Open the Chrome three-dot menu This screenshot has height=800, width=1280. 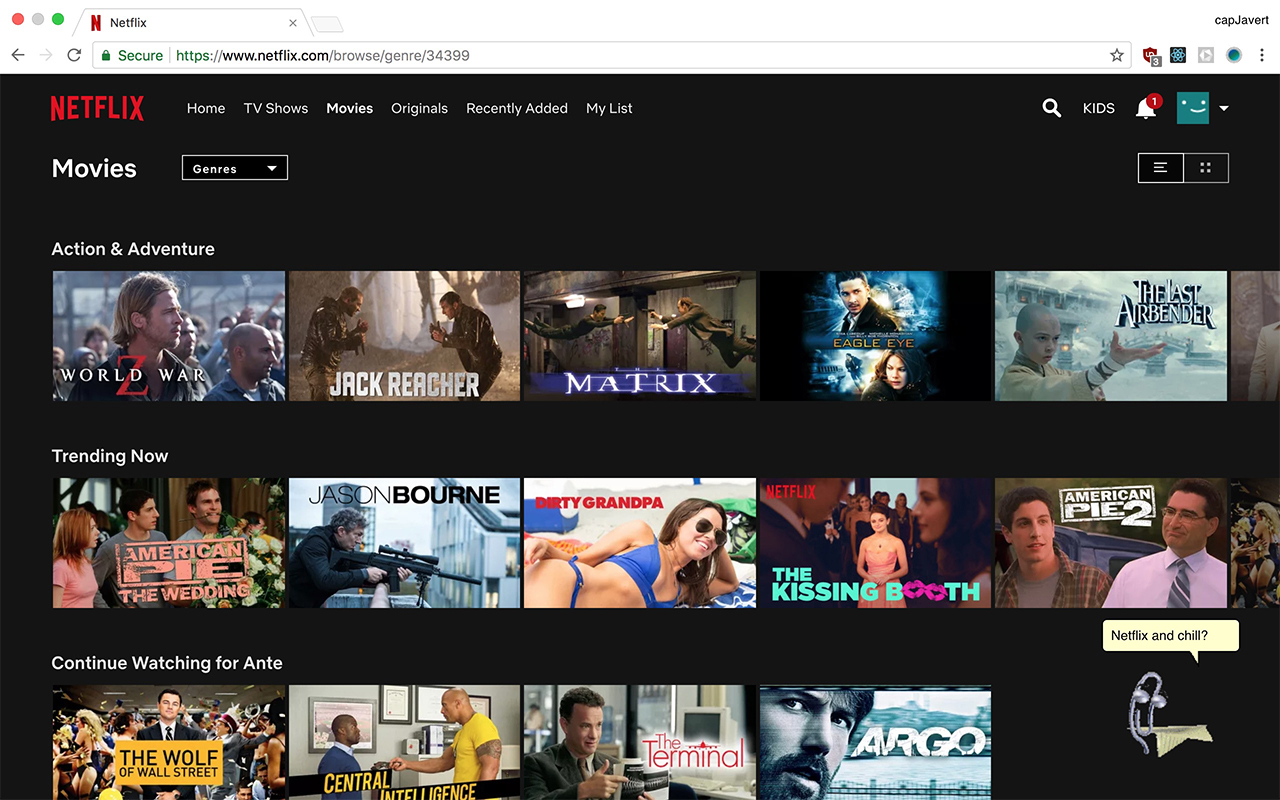(x=1262, y=55)
